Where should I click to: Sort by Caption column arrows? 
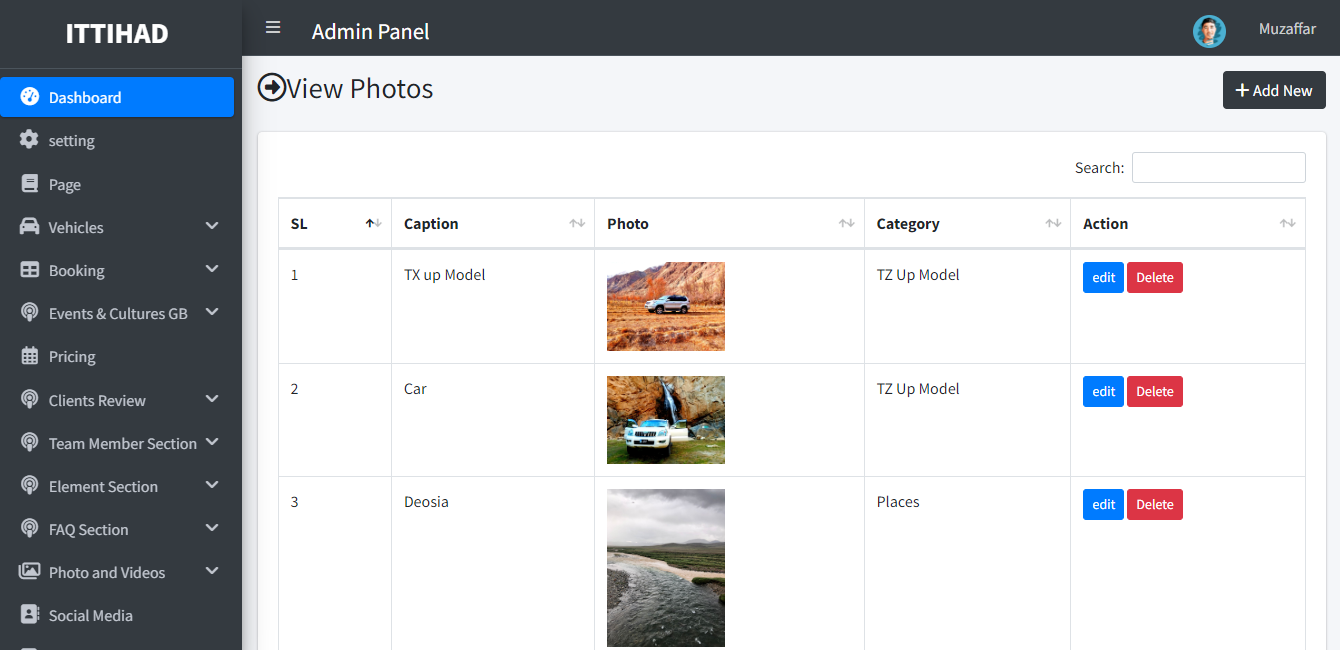click(577, 224)
